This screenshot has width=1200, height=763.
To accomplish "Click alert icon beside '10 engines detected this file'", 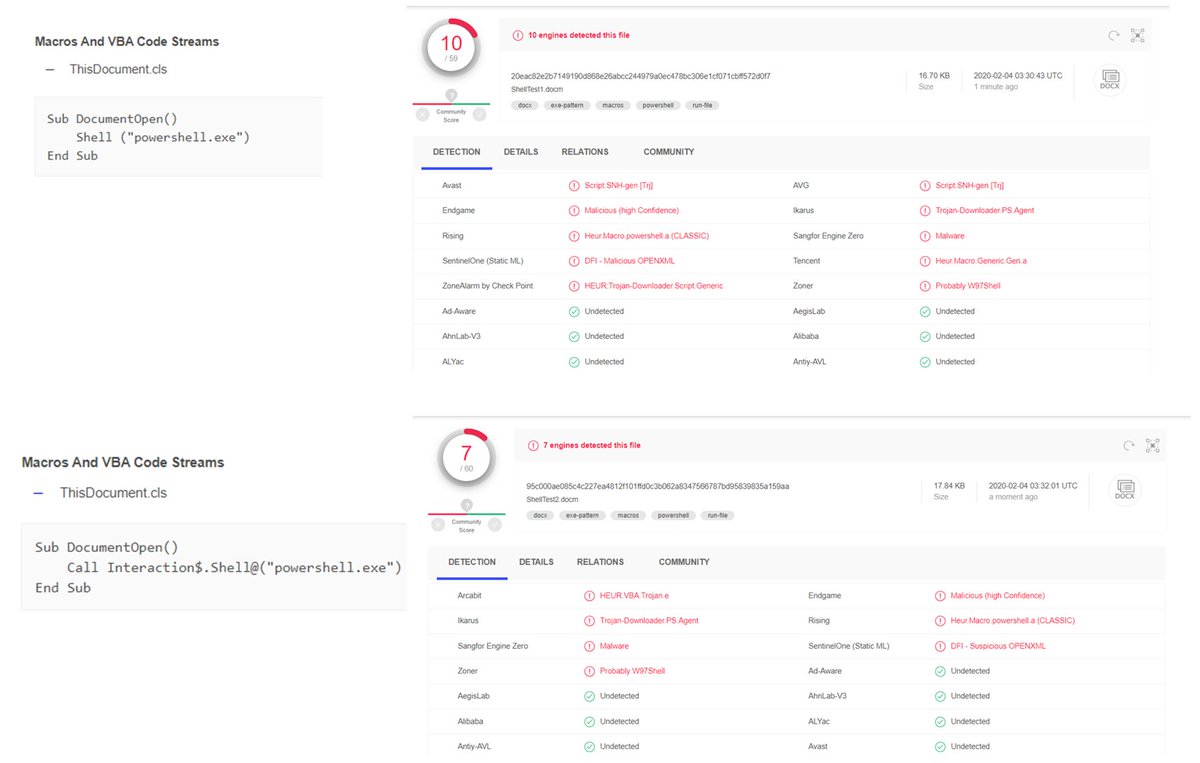I will [x=518, y=35].
